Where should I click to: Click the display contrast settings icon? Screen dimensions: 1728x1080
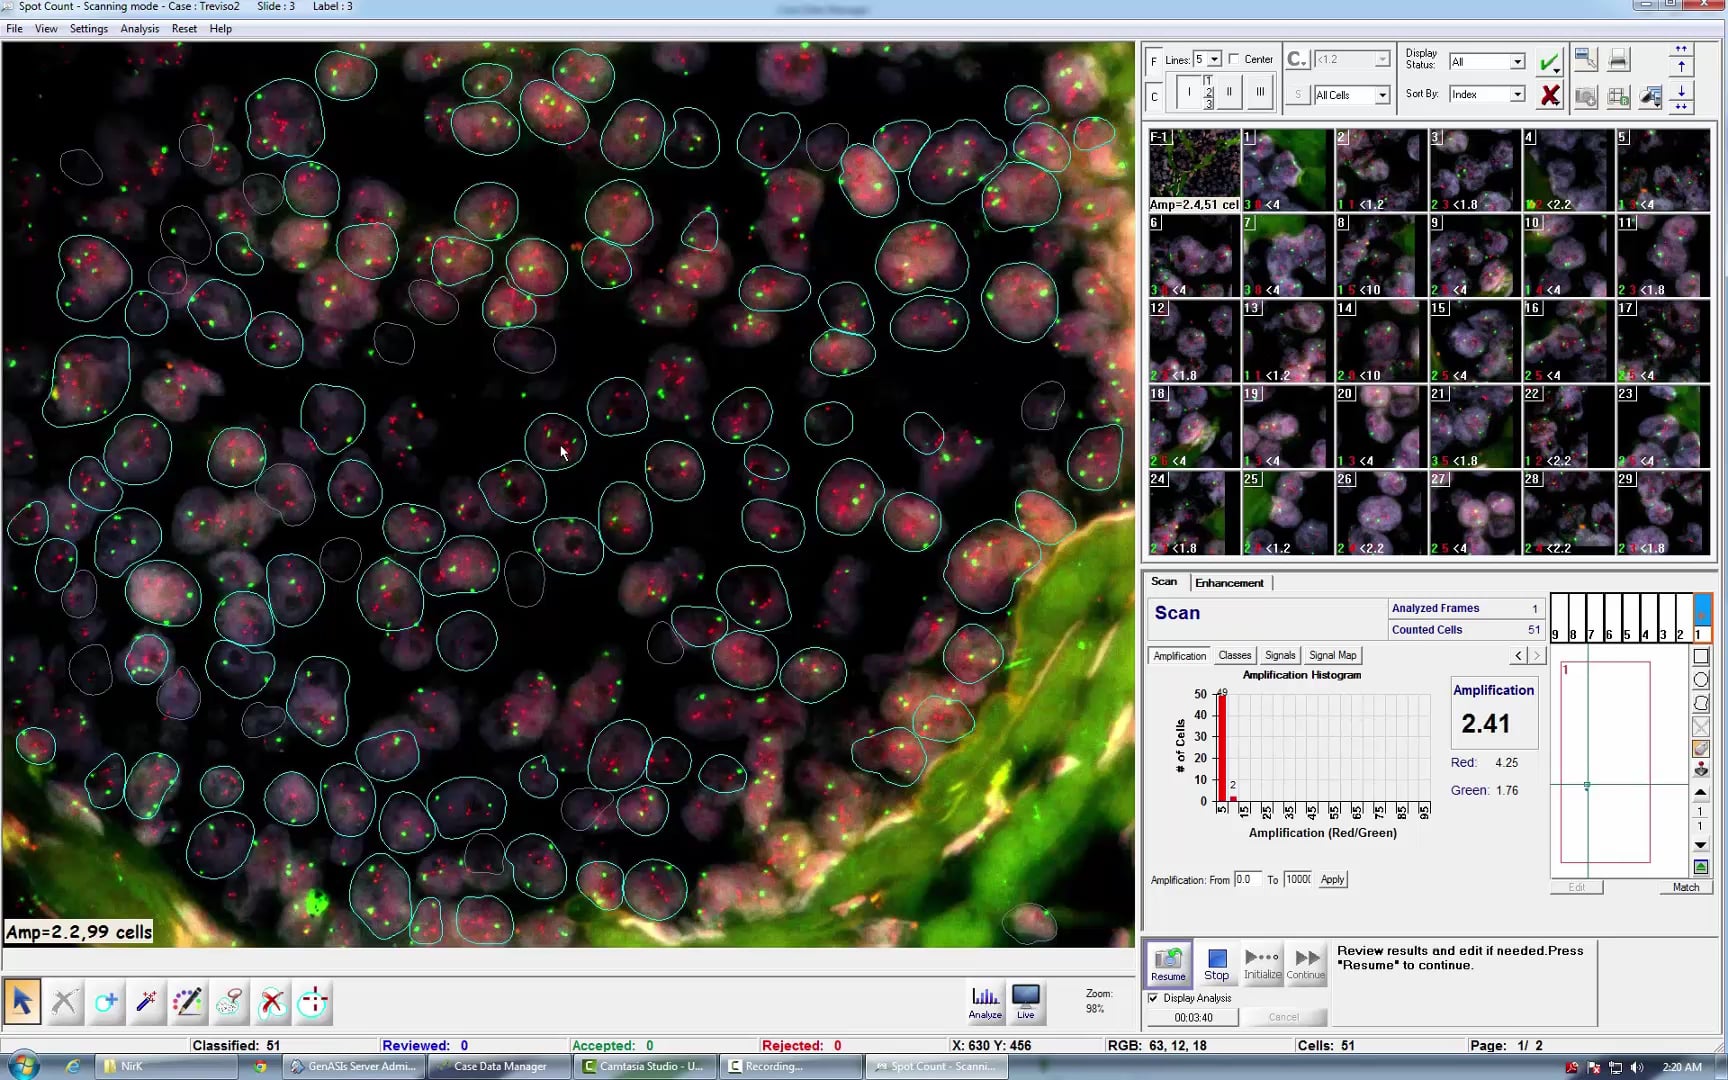pos(1650,96)
